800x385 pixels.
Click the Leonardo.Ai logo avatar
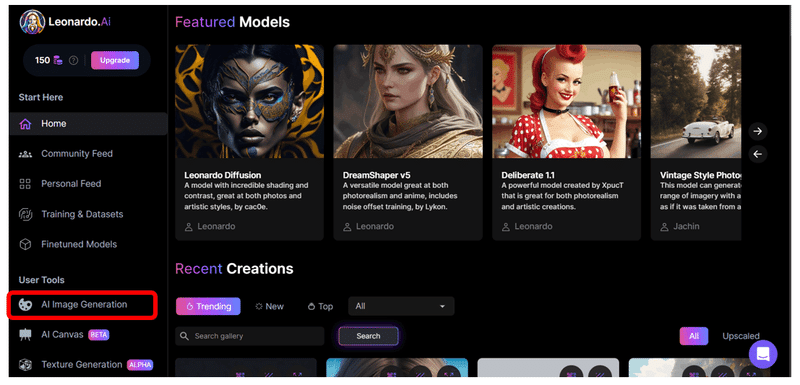tap(32, 22)
